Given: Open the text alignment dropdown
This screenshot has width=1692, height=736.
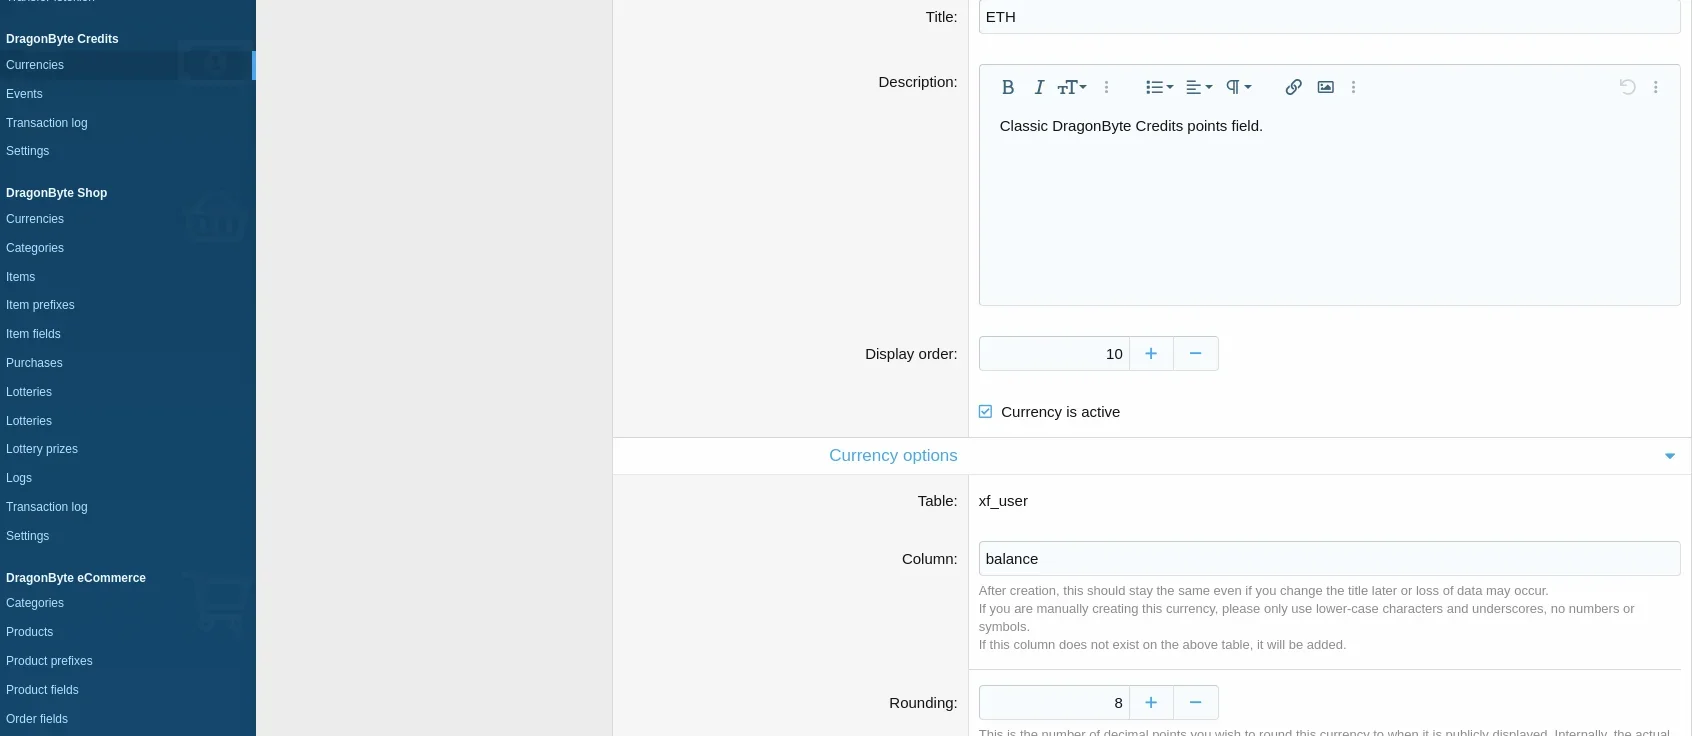Looking at the screenshot, I should pyautogui.click(x=1199, y=87).
